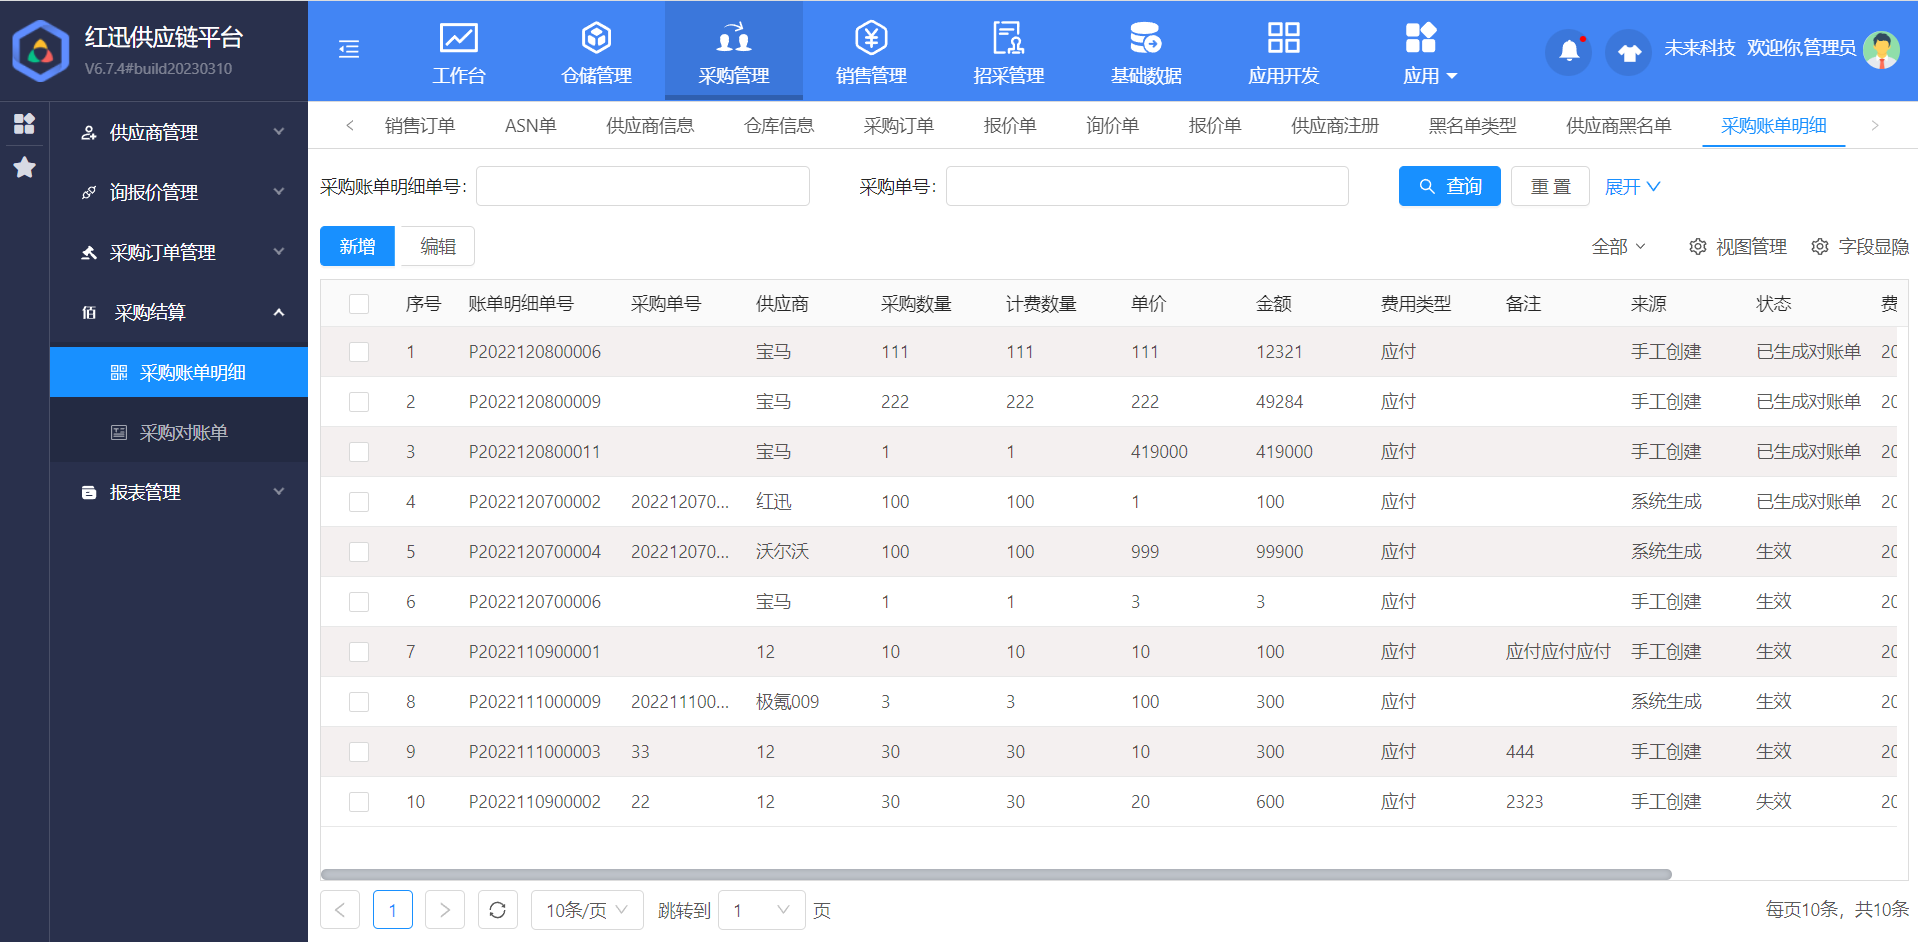Switch to the ASN单 tab

point(530,126)
